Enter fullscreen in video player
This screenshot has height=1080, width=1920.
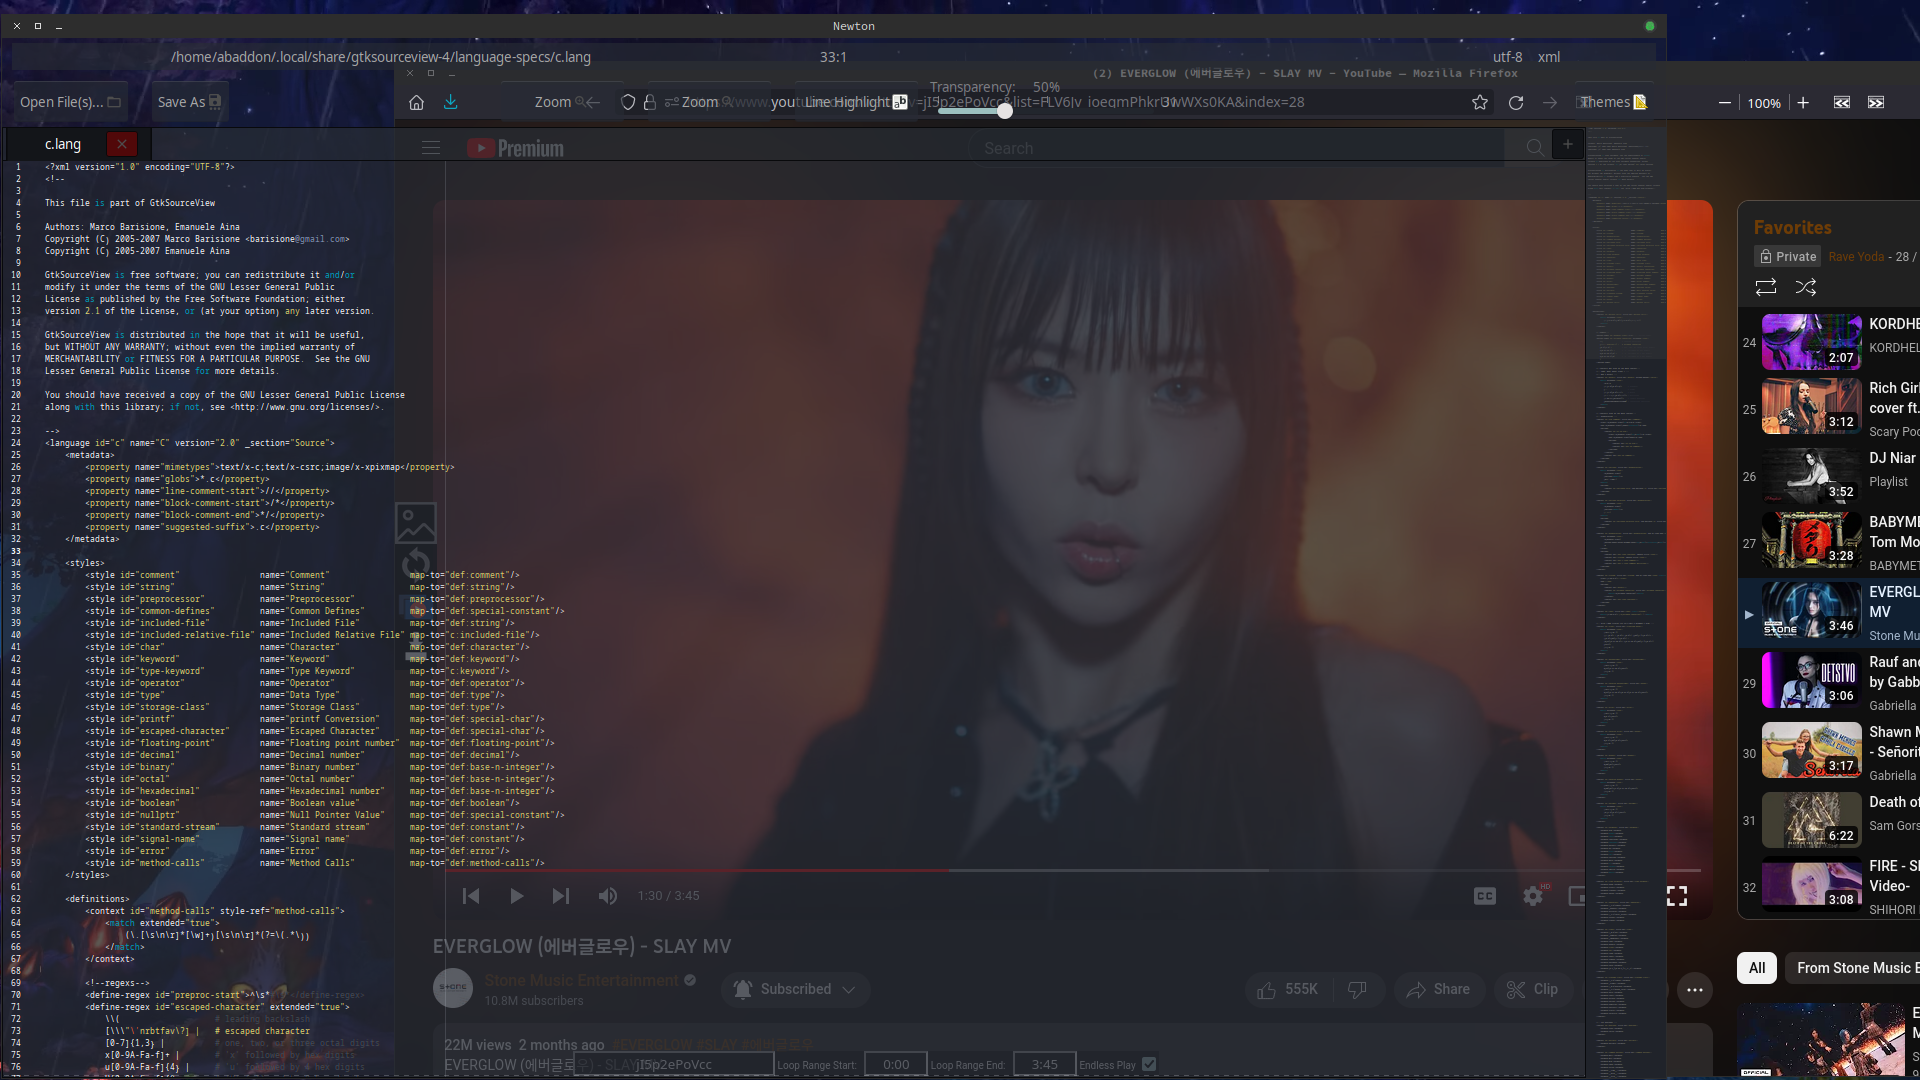pos(1677,896)
